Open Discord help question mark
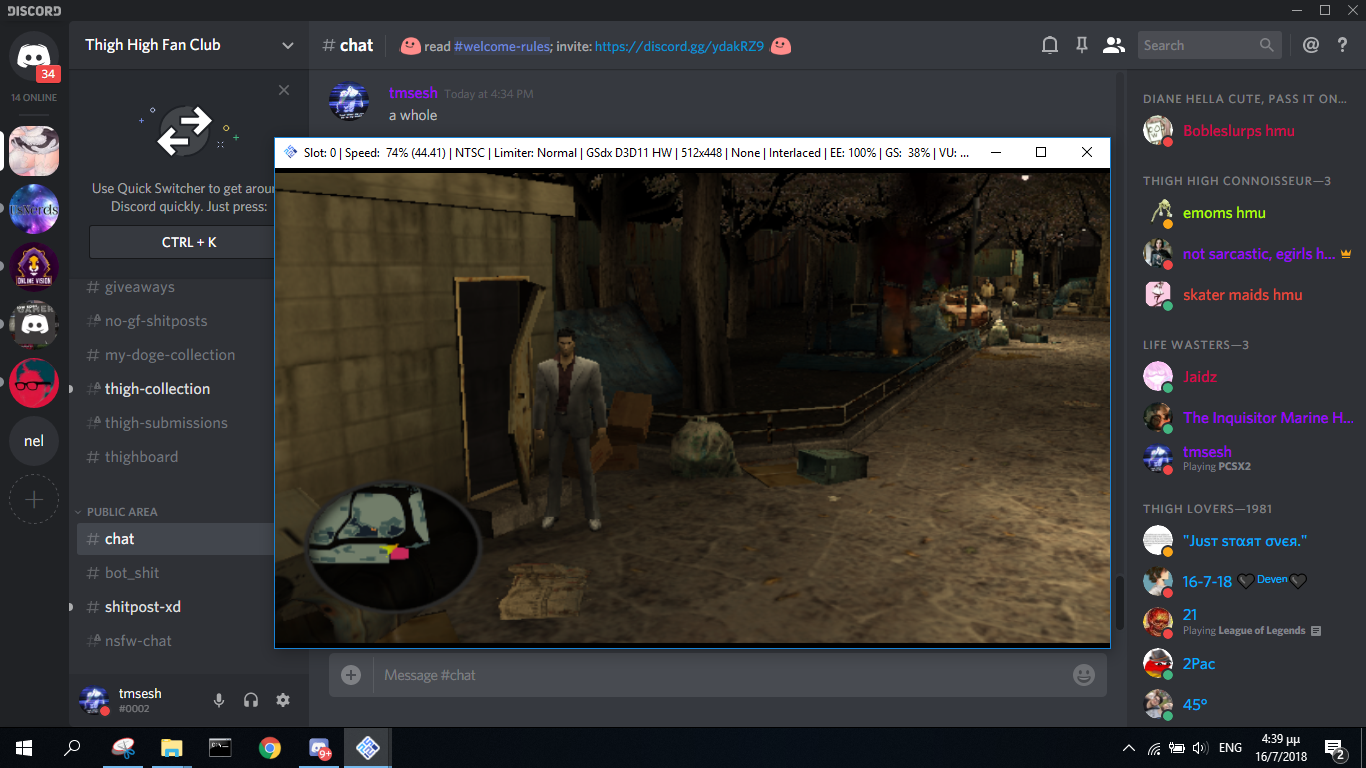The height and width of the screenshot is (768, 1366). [1343, 45]
